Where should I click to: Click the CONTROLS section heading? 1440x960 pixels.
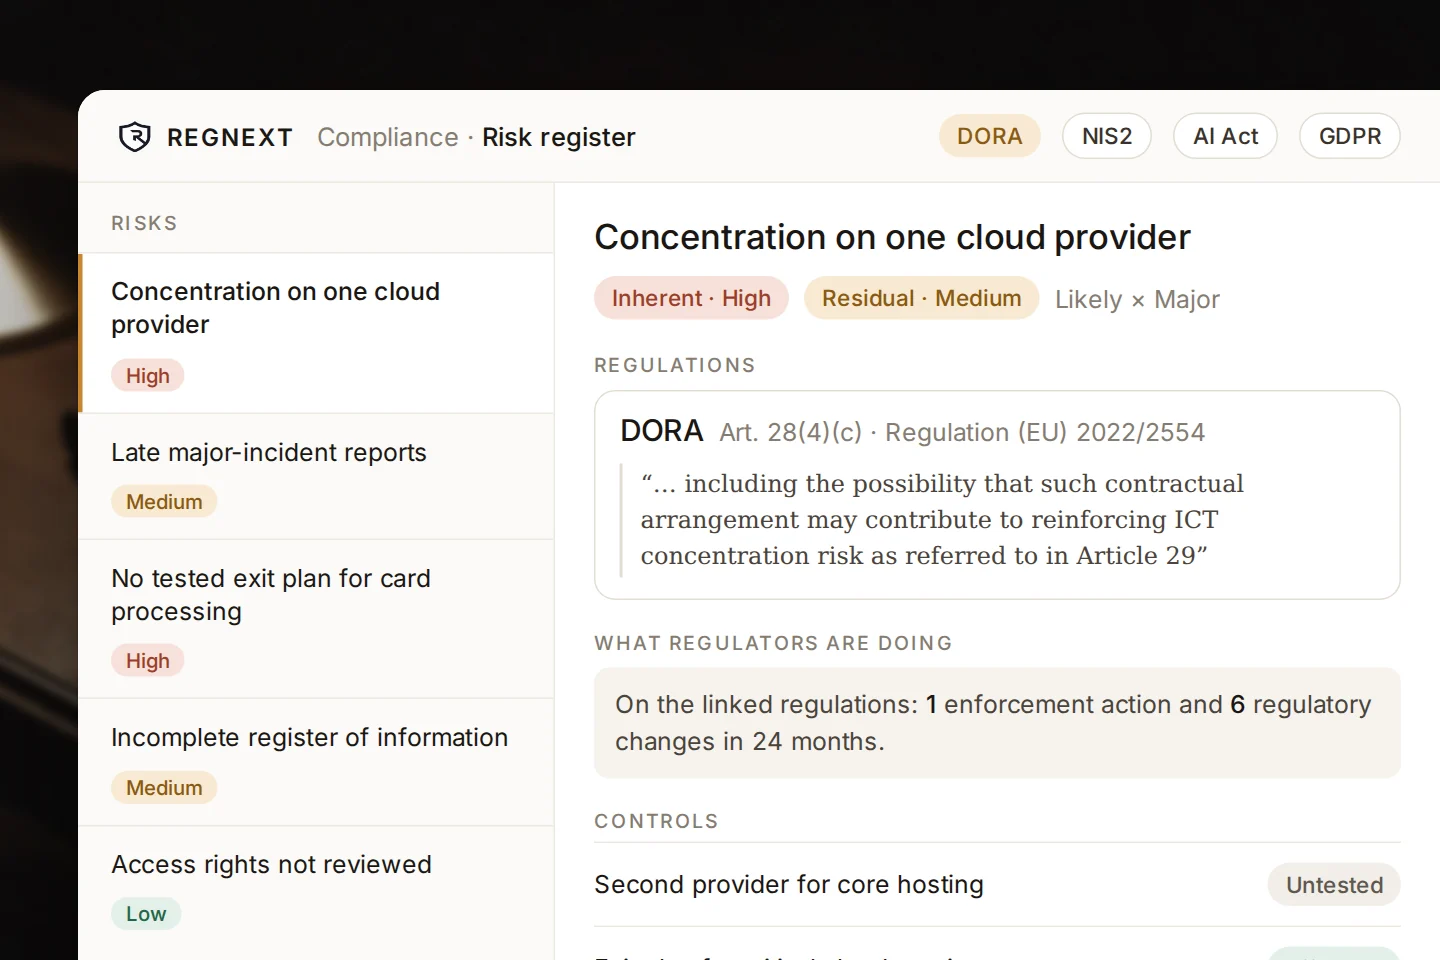(x=656, y=821)
